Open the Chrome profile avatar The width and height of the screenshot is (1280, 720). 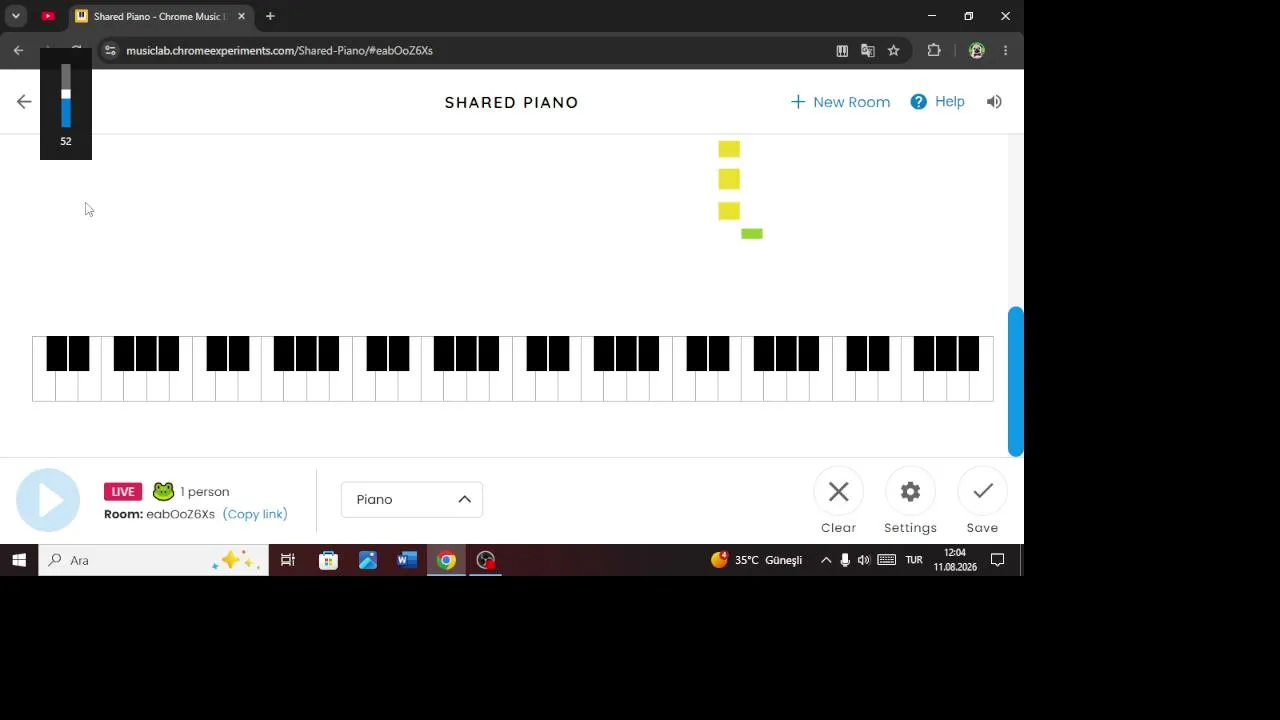tap(977, 50)
